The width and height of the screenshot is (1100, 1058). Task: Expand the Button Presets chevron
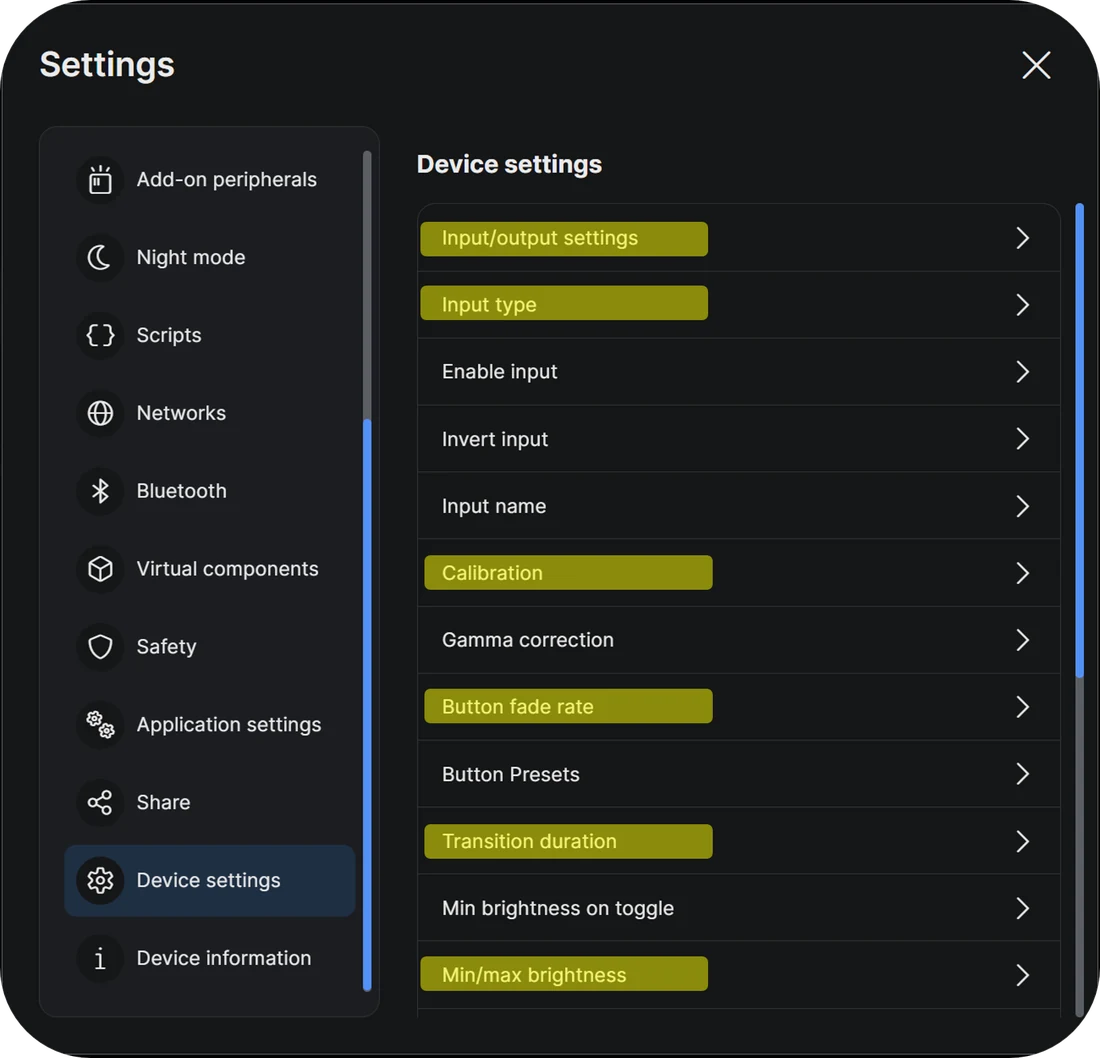(1023, 775)
